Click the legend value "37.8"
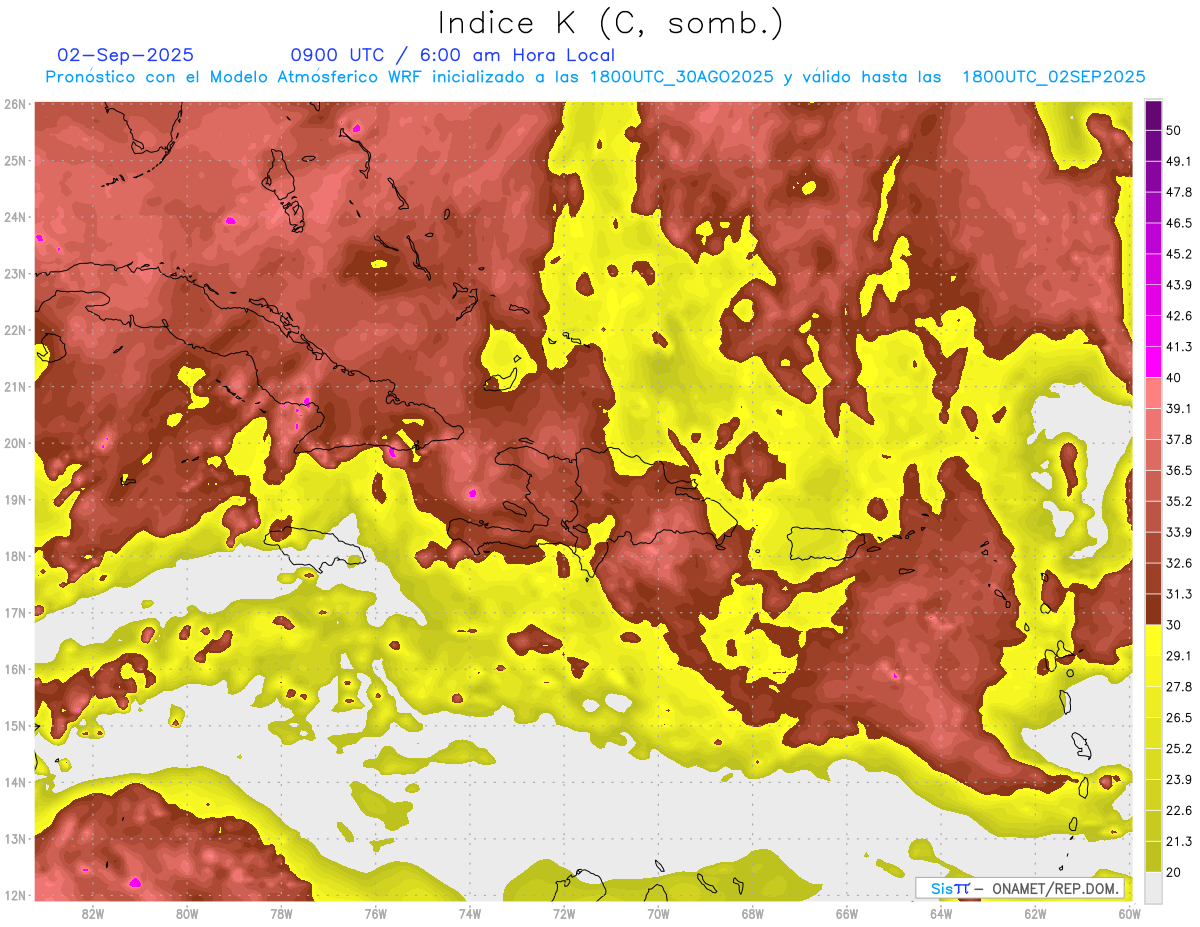 click(x=1179, y=439)
